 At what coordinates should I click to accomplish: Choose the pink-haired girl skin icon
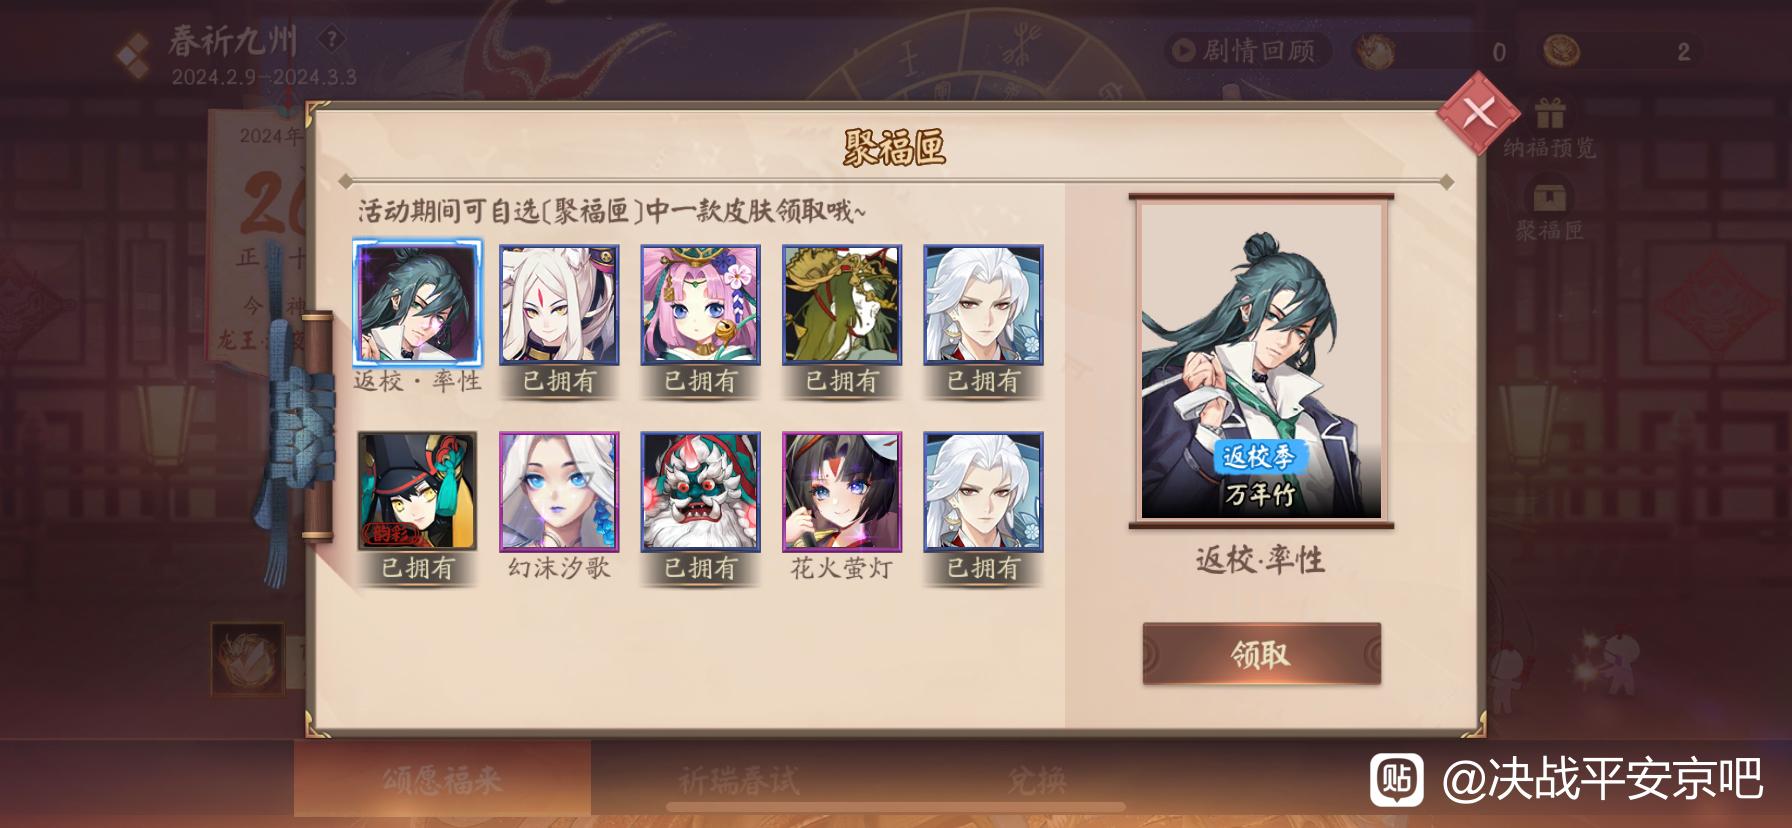(700, 304)
